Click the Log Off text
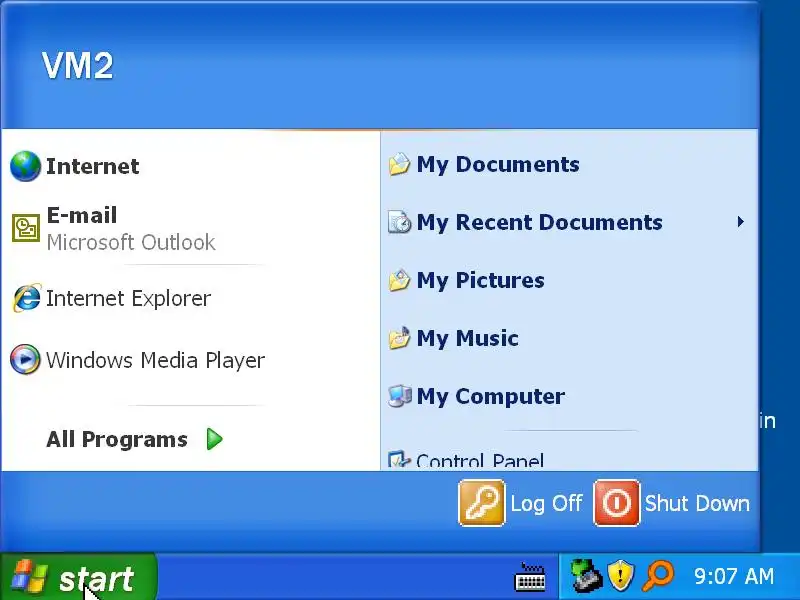This screenshot has width=800, height=600. point(546,504)
